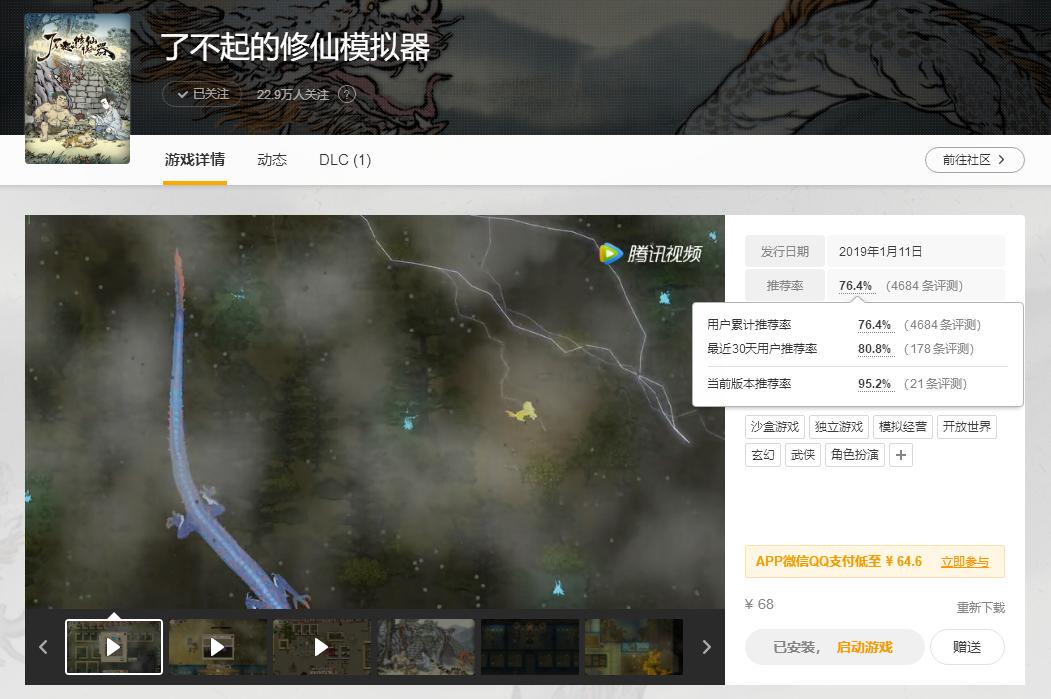The width and height of the screenshot is (1051, 699).
Task: Browse next media using the right carousel arrow
Action: [707, 647]
